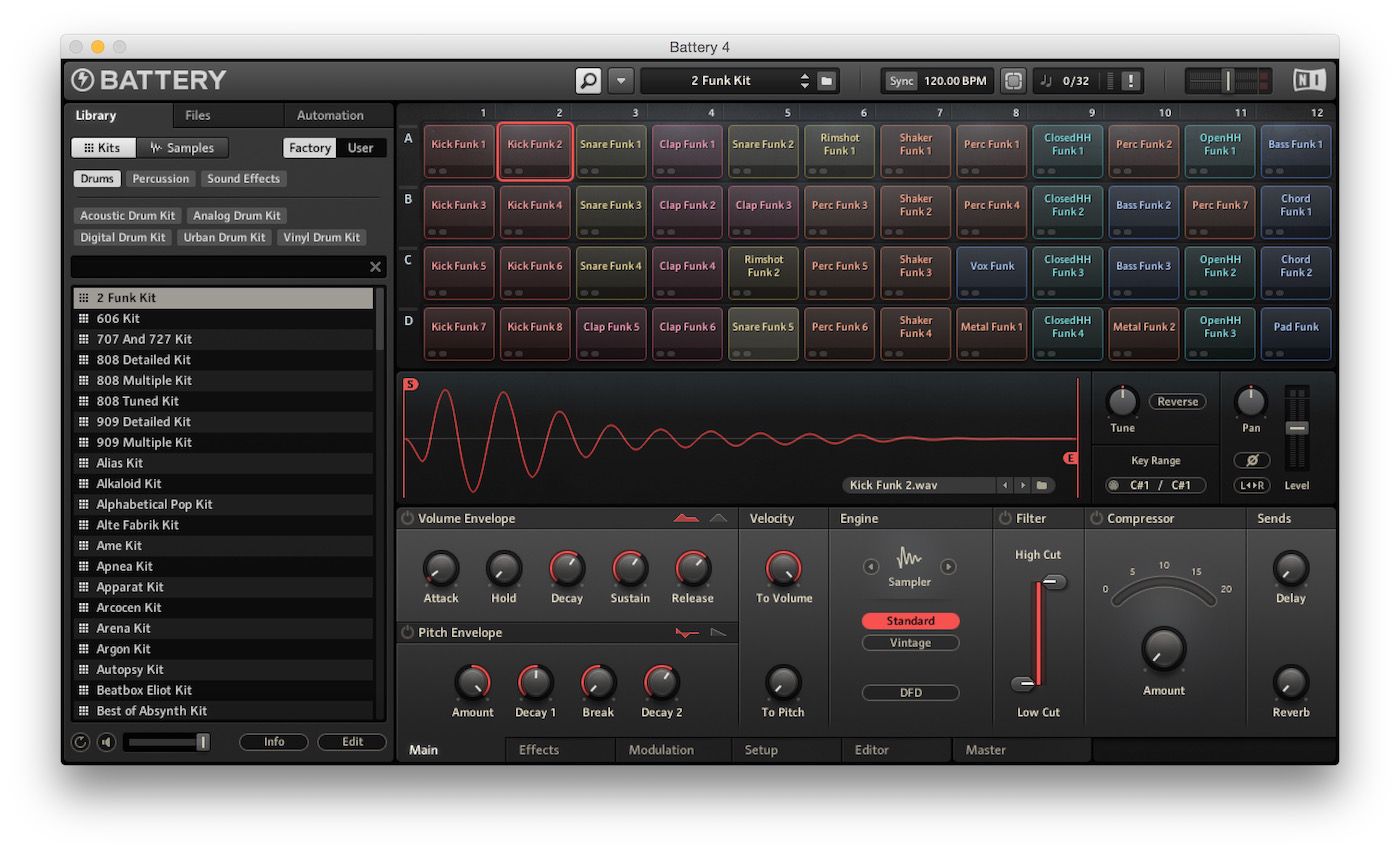Viewport: 1400px width, 852px height.
Task: Click the sample start S marker
Action: click(410, 384)
